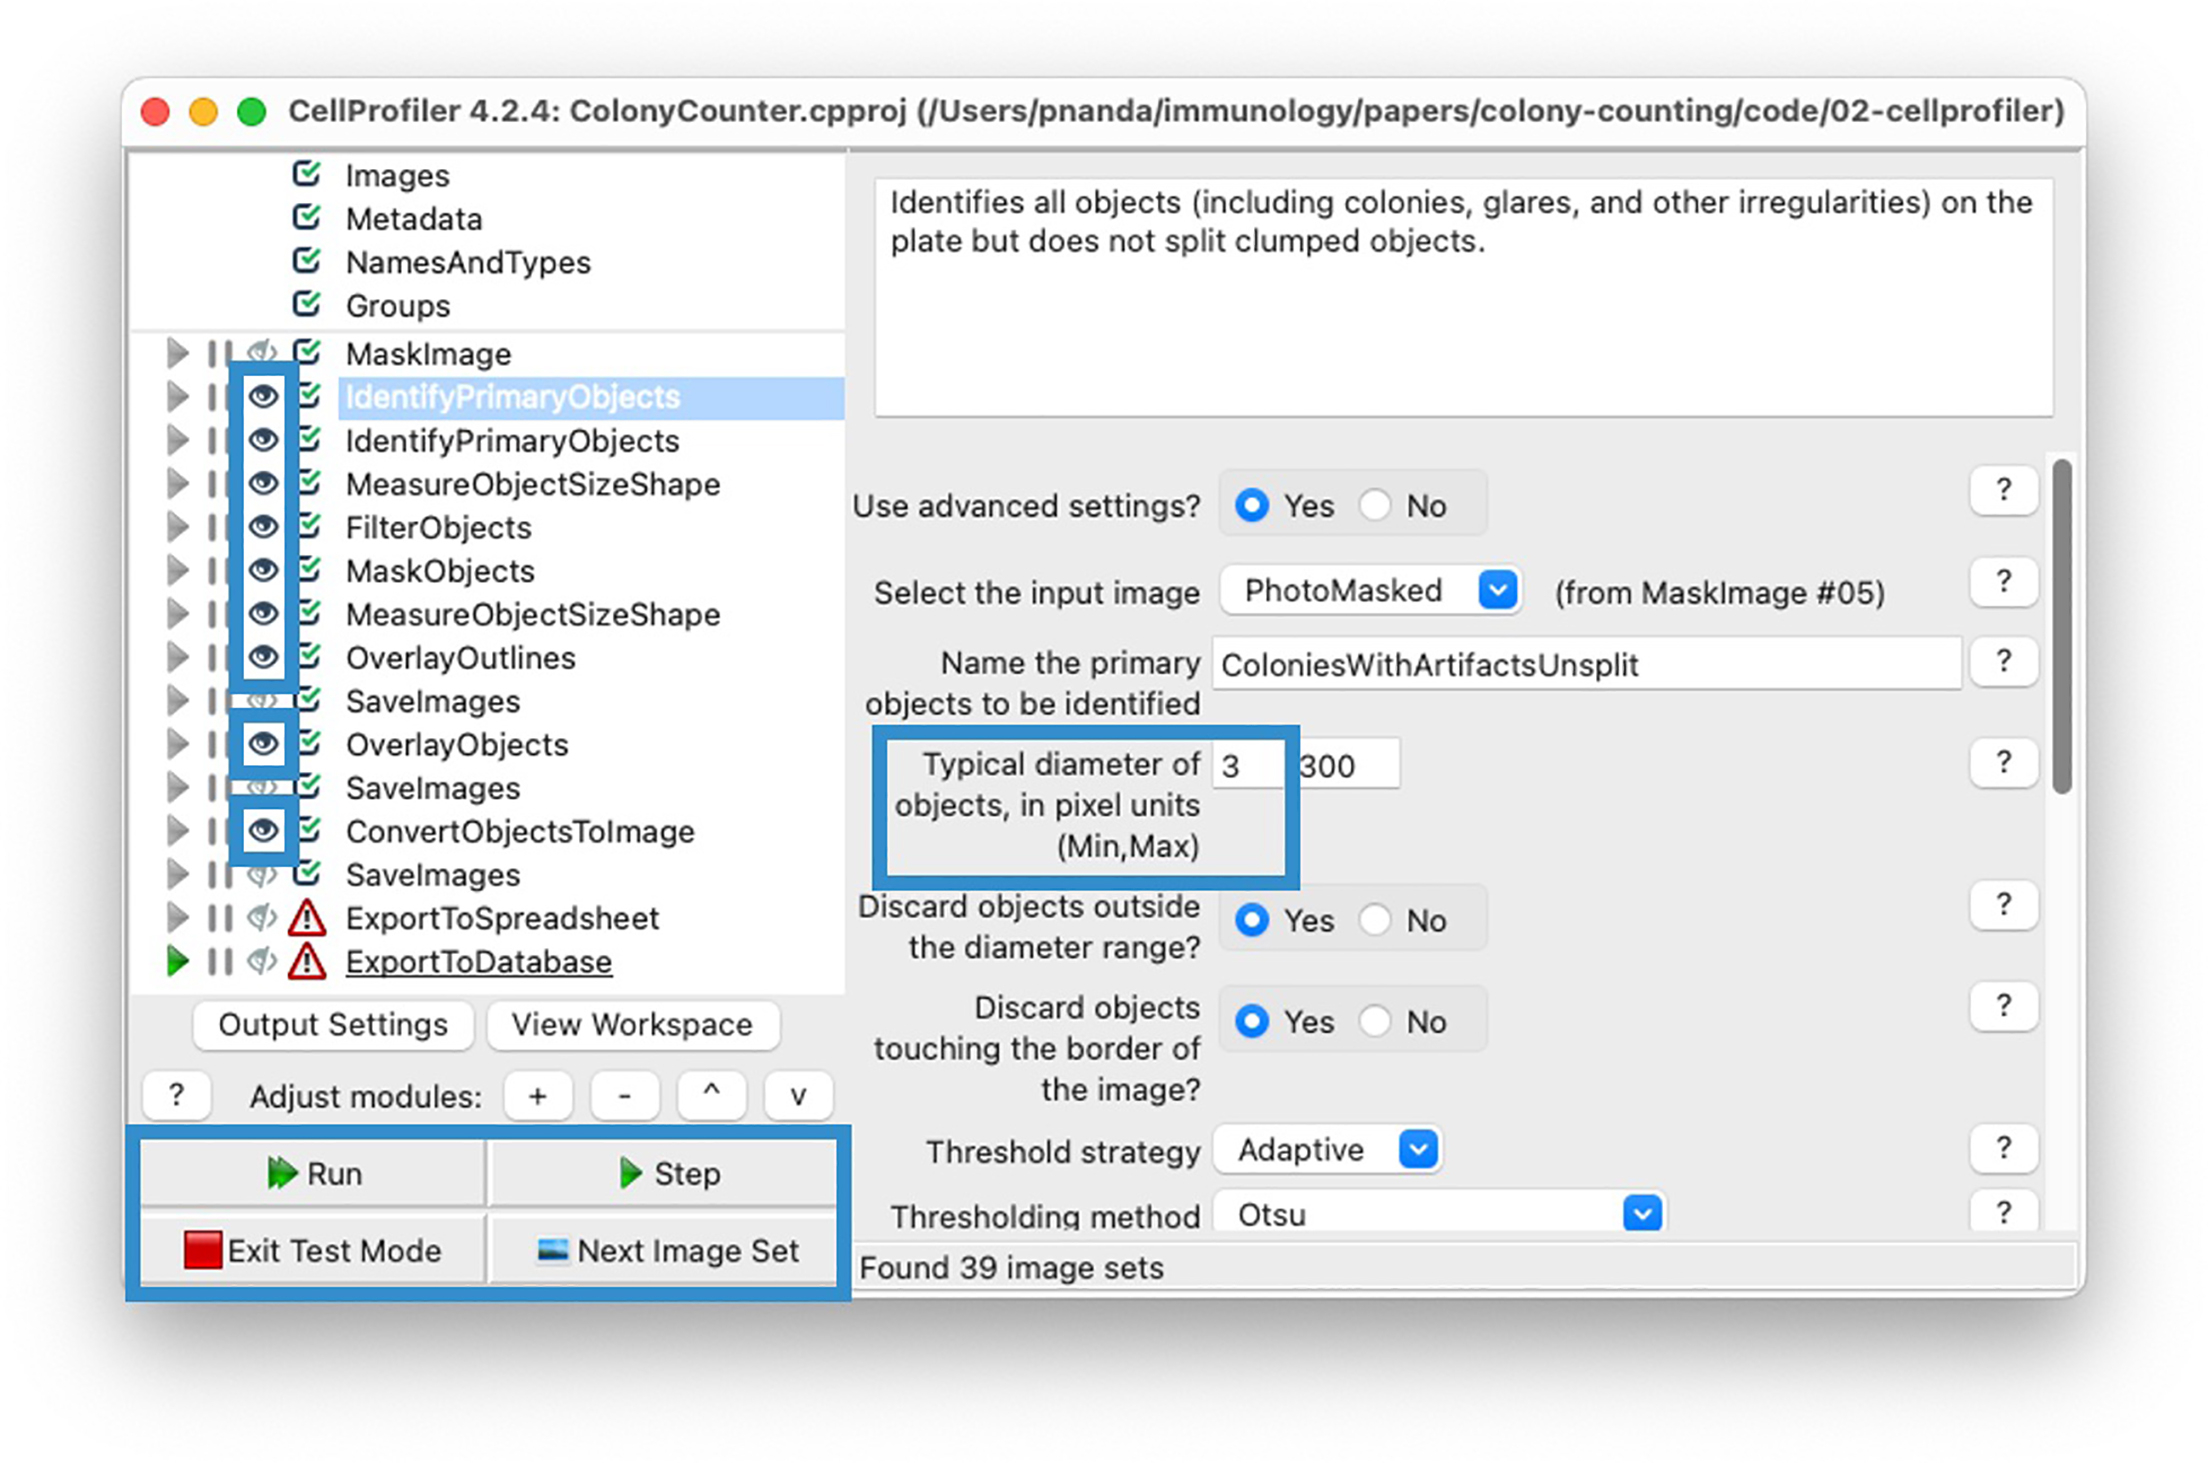
Task: Click warning icon next to ExportToDatabase
Action: click(x=307, y=961)
